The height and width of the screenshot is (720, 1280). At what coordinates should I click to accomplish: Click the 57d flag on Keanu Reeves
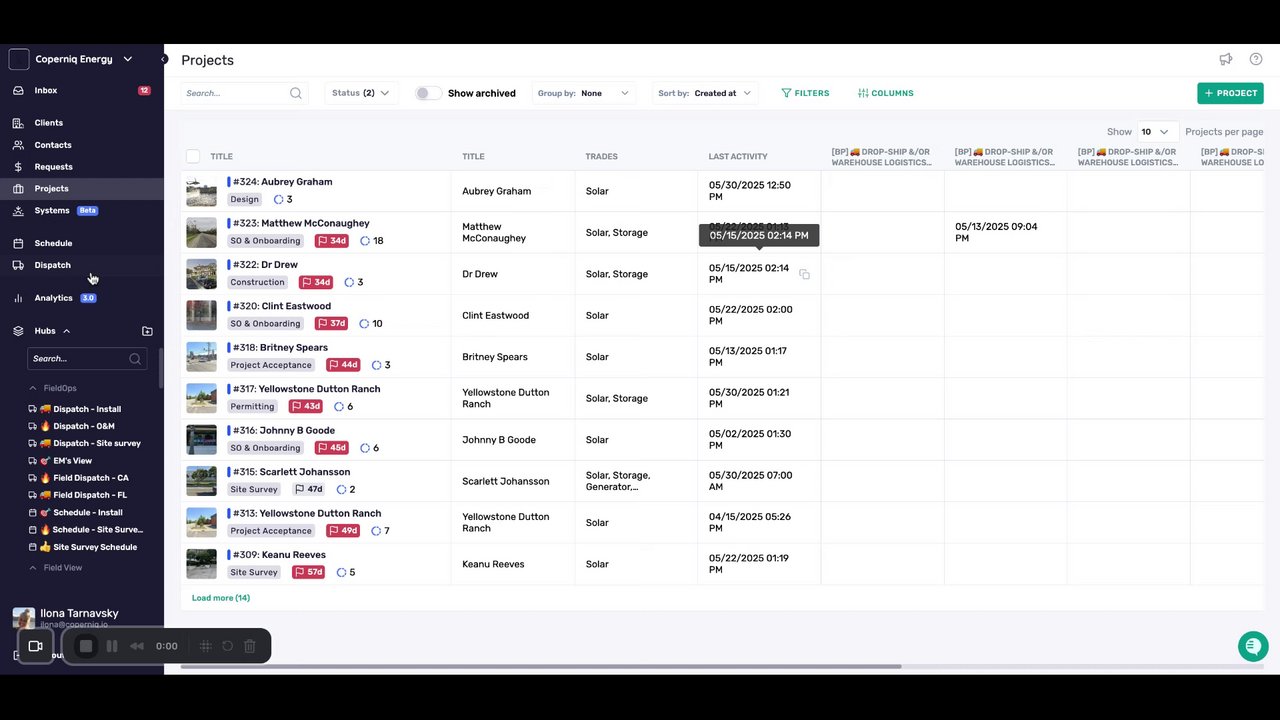pyautogui.click(x=310, y=572)
